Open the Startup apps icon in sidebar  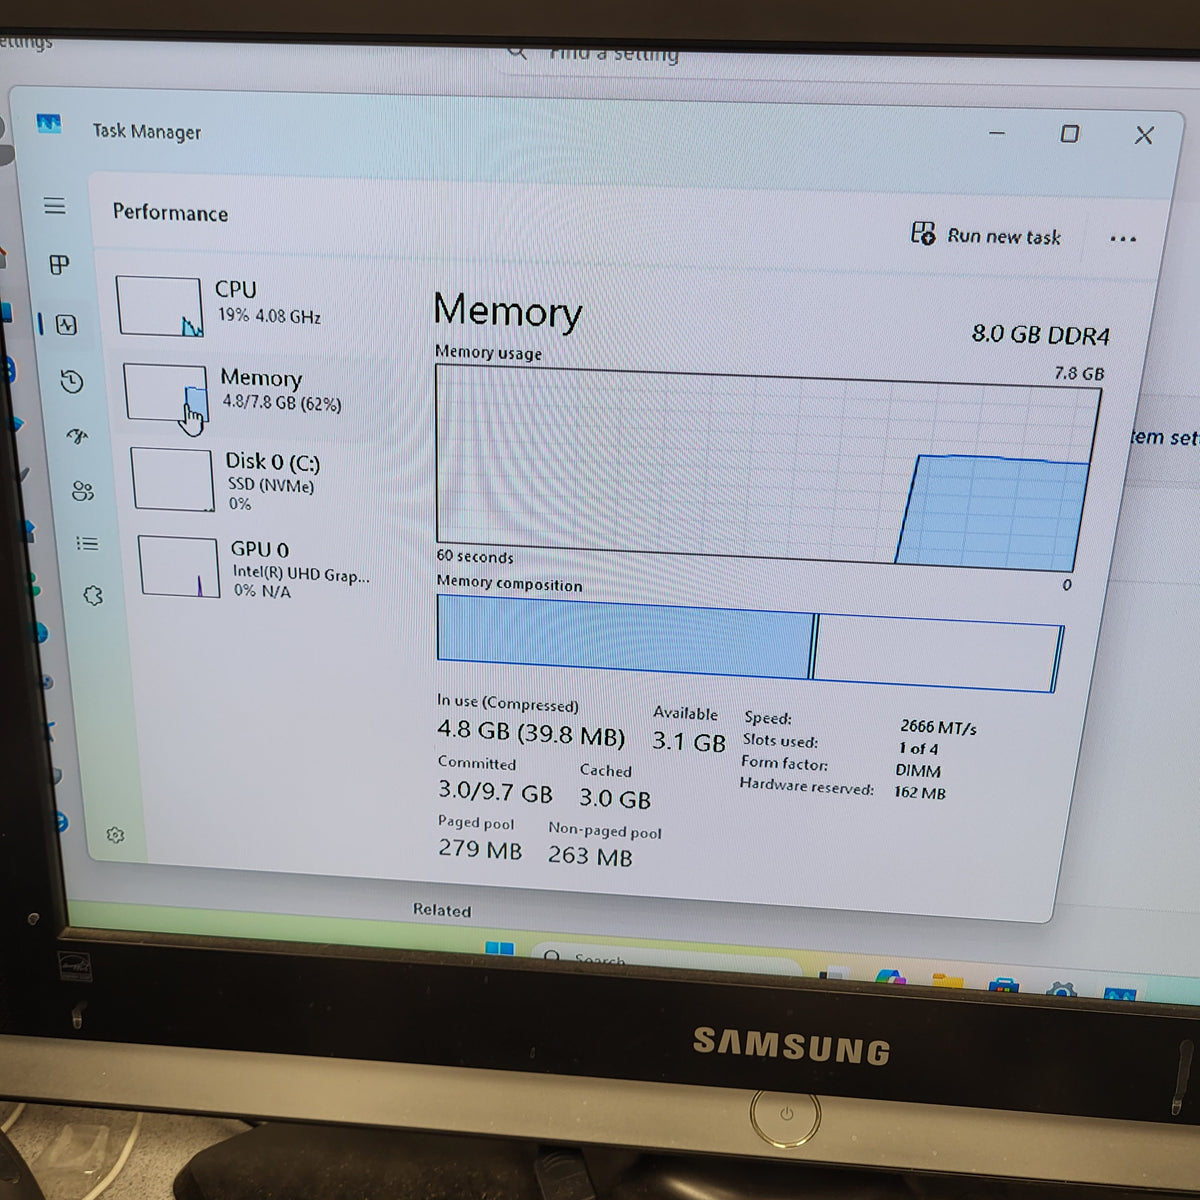click(x=77, y=436)
